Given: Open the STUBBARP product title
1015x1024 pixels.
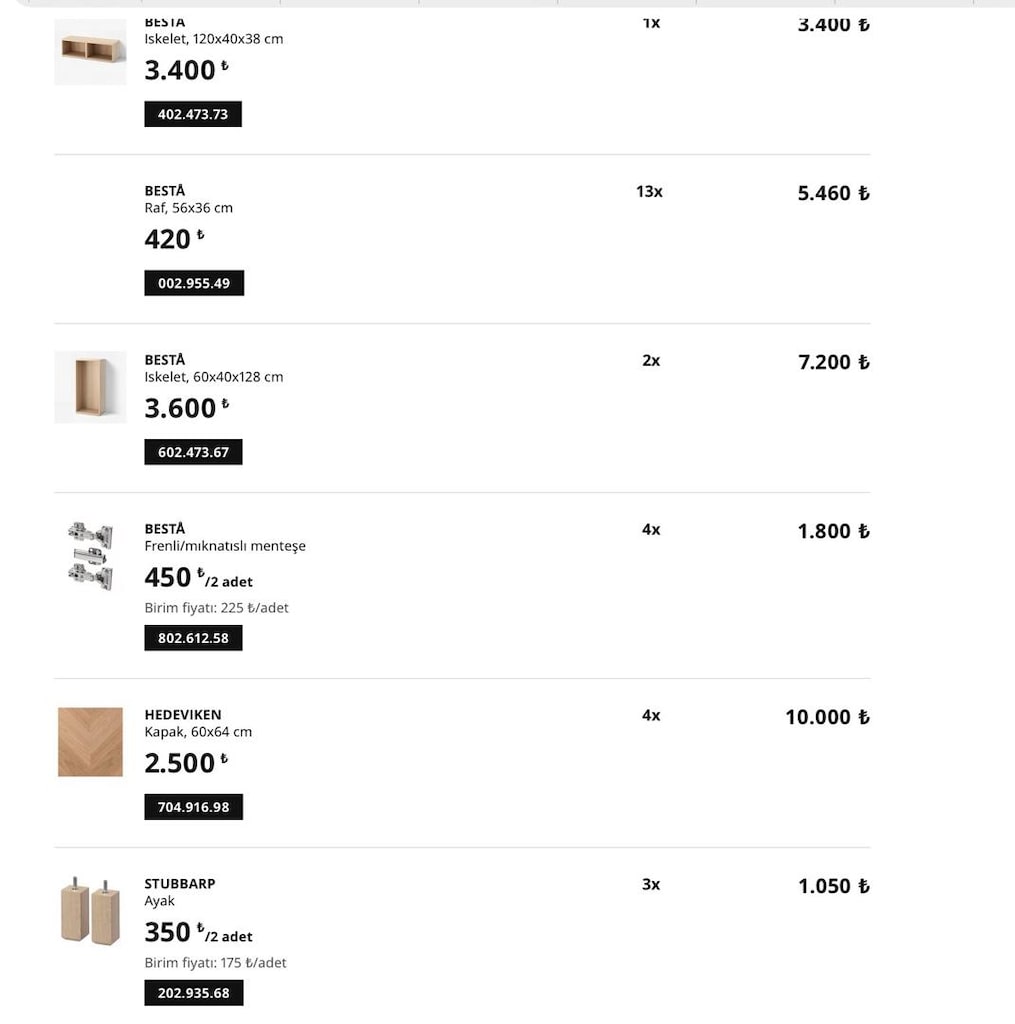Looking at the screenshot, I should [180, 884].
